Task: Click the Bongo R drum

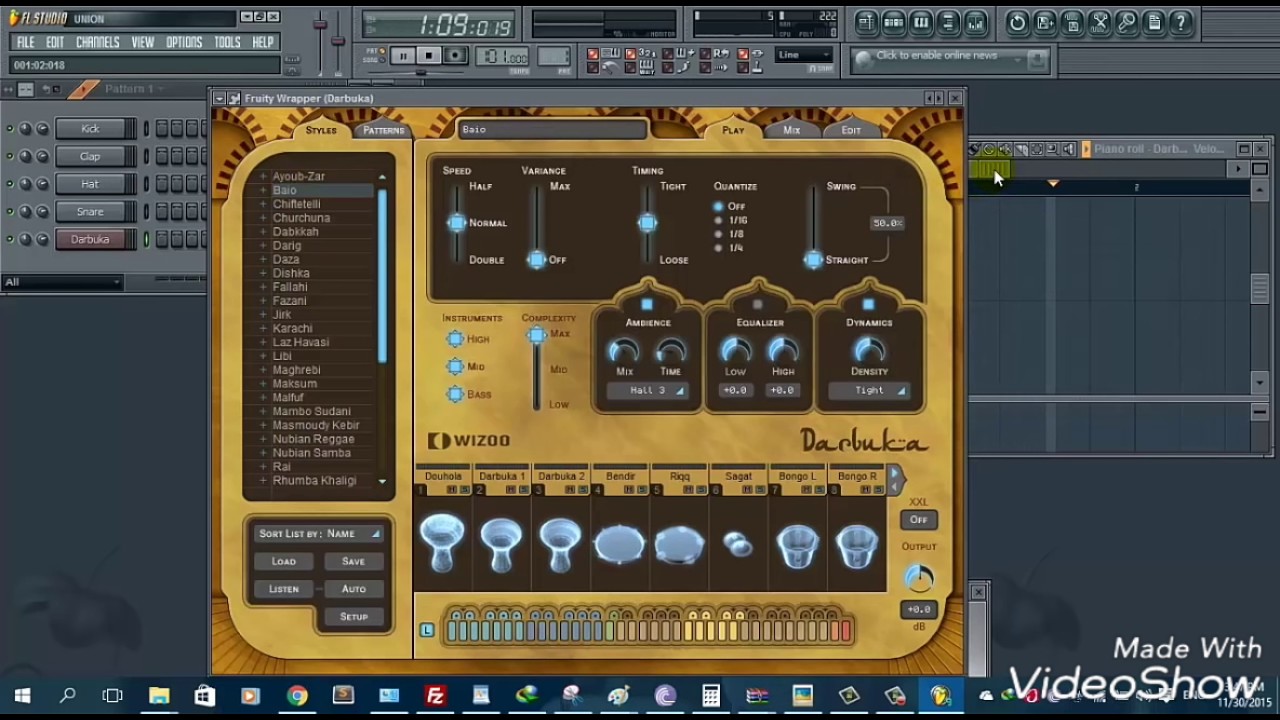Action: tap(857, 547)
